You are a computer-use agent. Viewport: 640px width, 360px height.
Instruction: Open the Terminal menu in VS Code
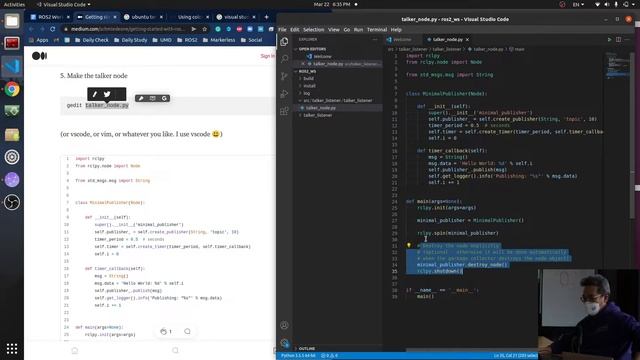[377, 30]
